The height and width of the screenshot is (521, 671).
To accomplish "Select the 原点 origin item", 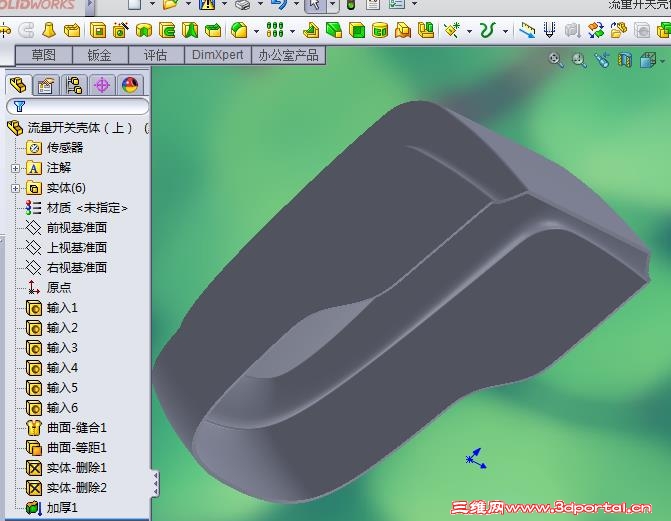I will [48, 287].
